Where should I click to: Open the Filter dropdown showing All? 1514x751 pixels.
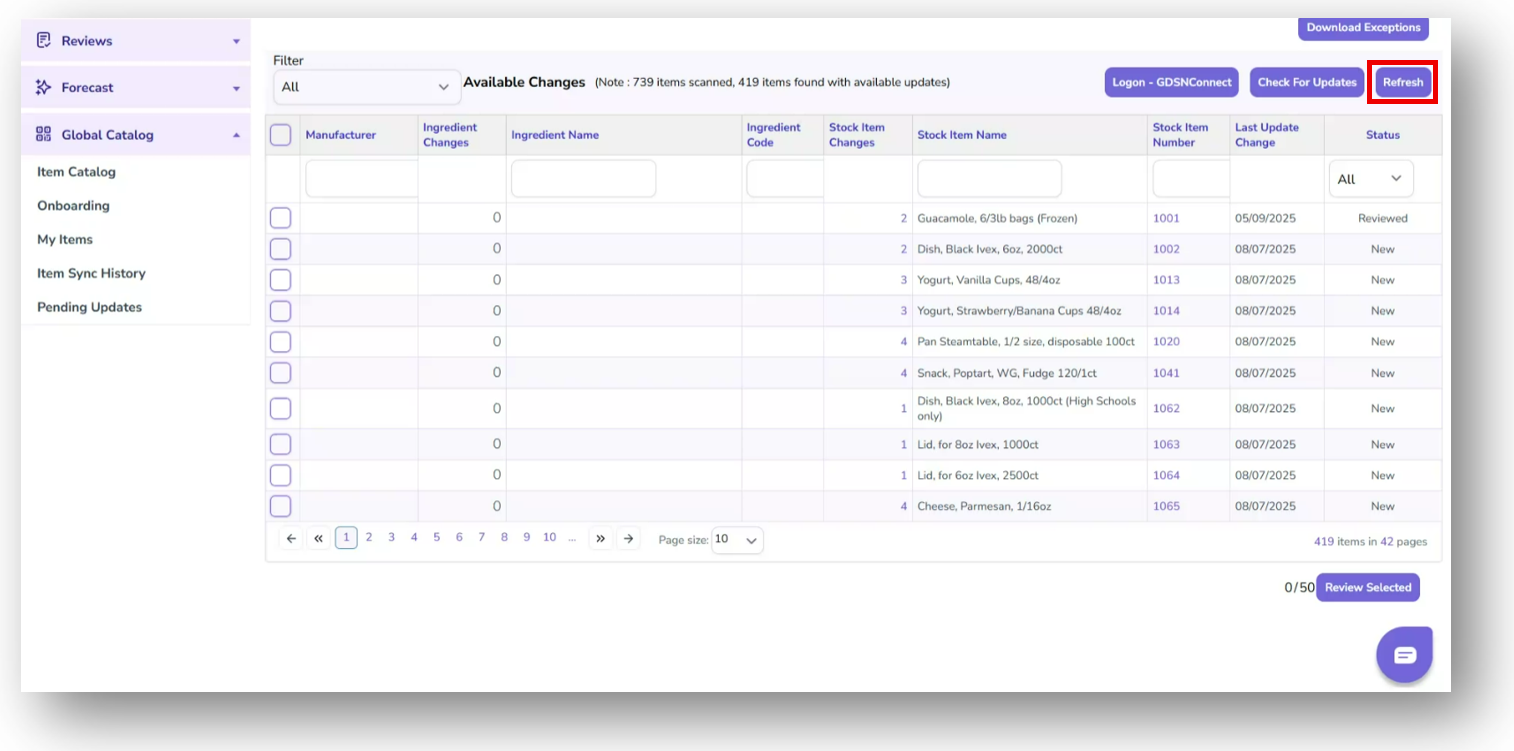[x=366, y=87]
